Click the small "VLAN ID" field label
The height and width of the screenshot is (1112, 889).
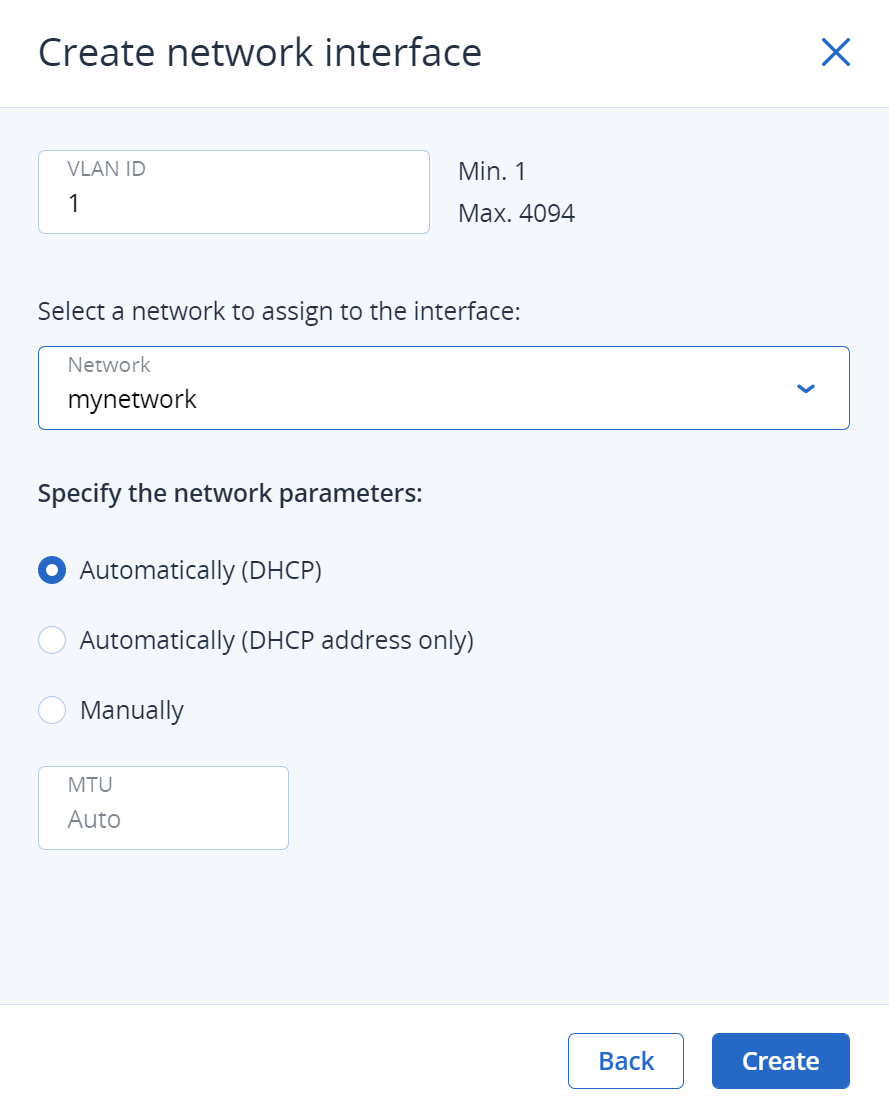pos(106,169)
